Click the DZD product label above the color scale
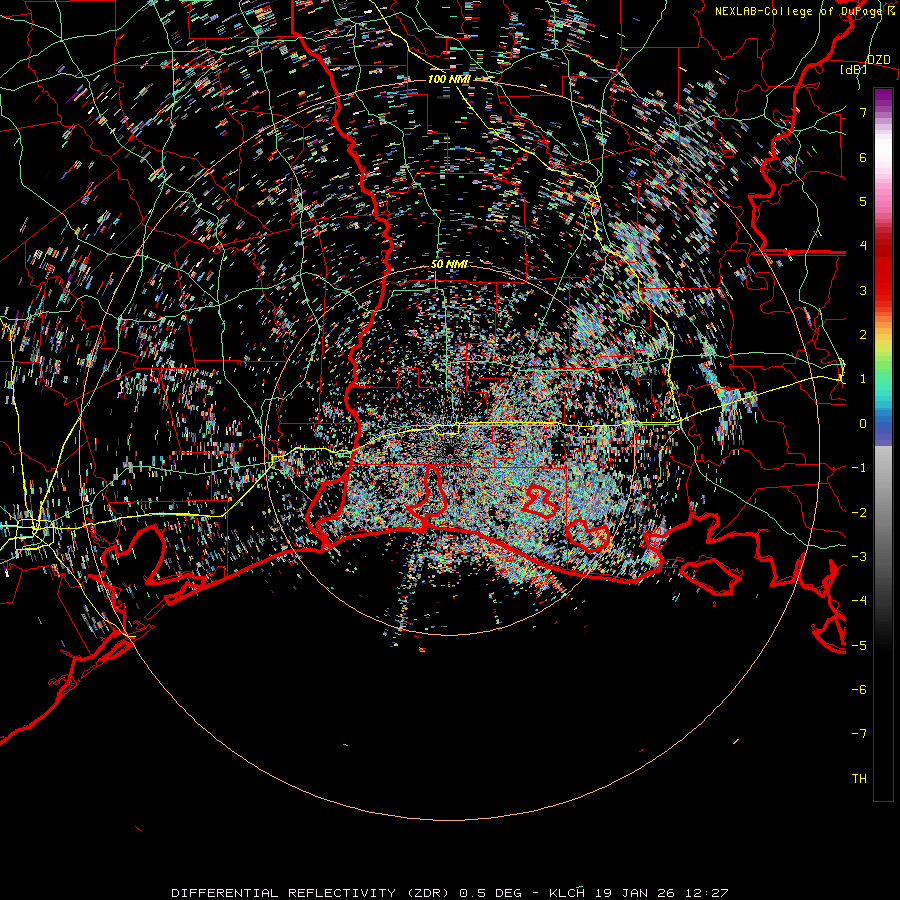Viewport: 900px width, 900px height. [878, 60]
